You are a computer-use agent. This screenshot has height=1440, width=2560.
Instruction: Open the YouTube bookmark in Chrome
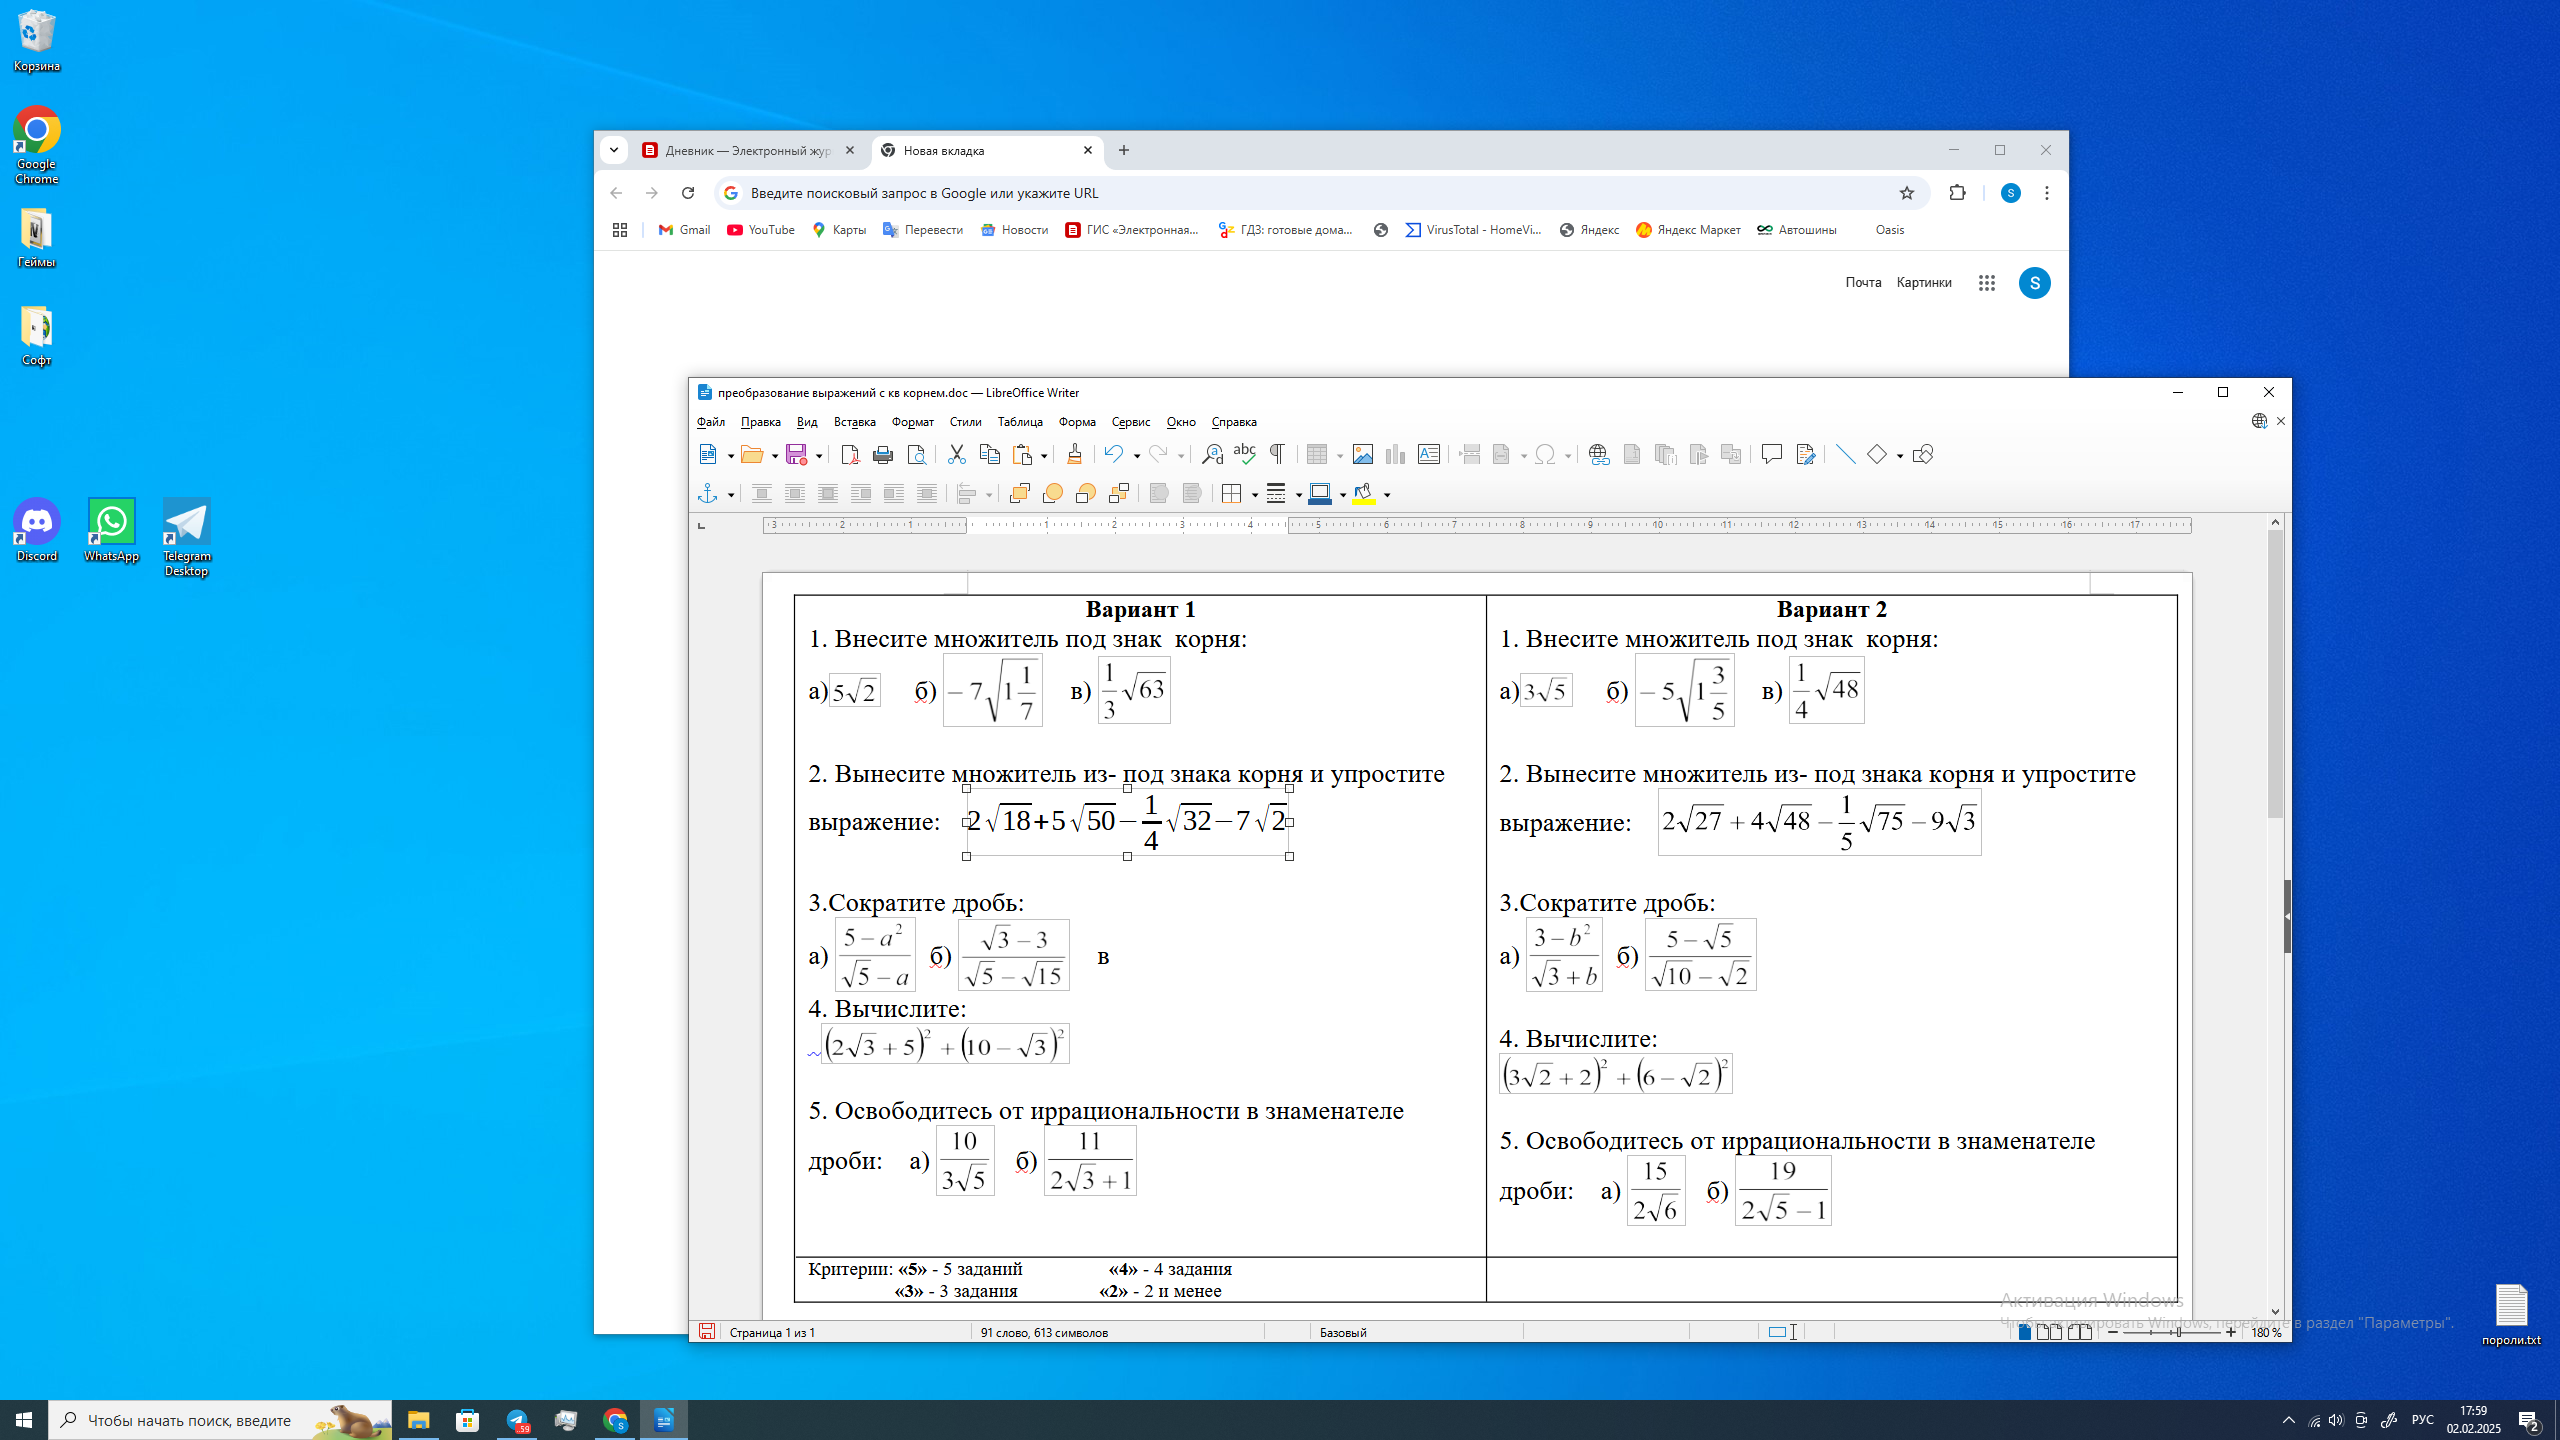pos(761,230)
